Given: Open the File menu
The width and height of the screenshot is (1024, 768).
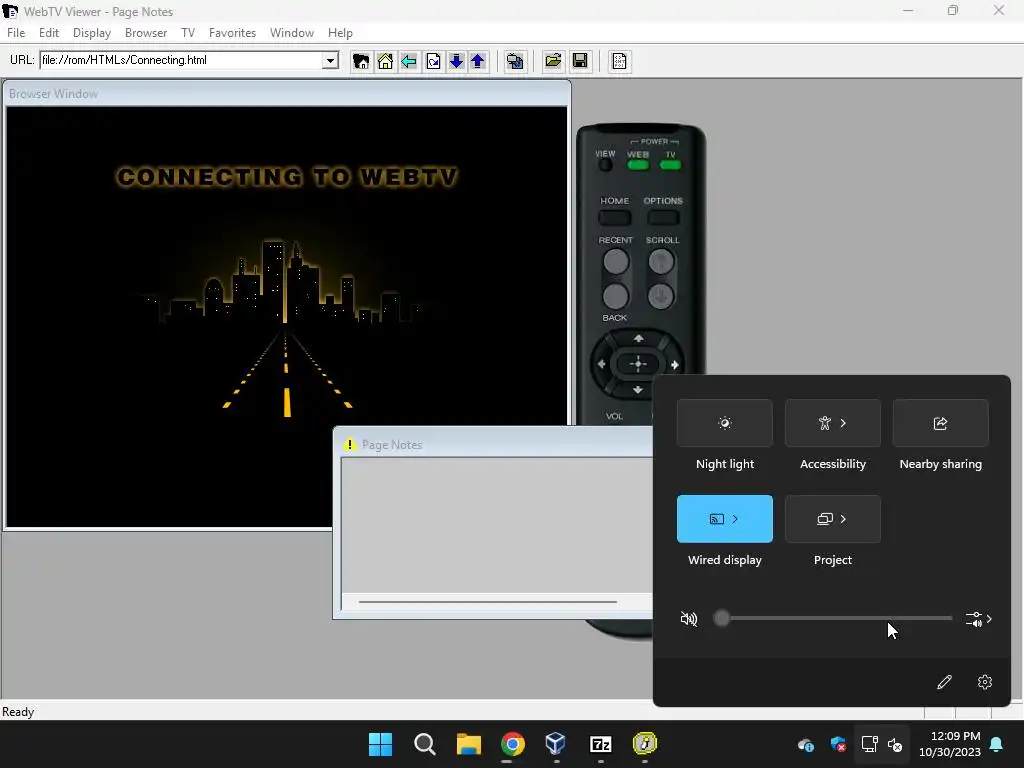Looking at the screenshot, I should 16,33.
